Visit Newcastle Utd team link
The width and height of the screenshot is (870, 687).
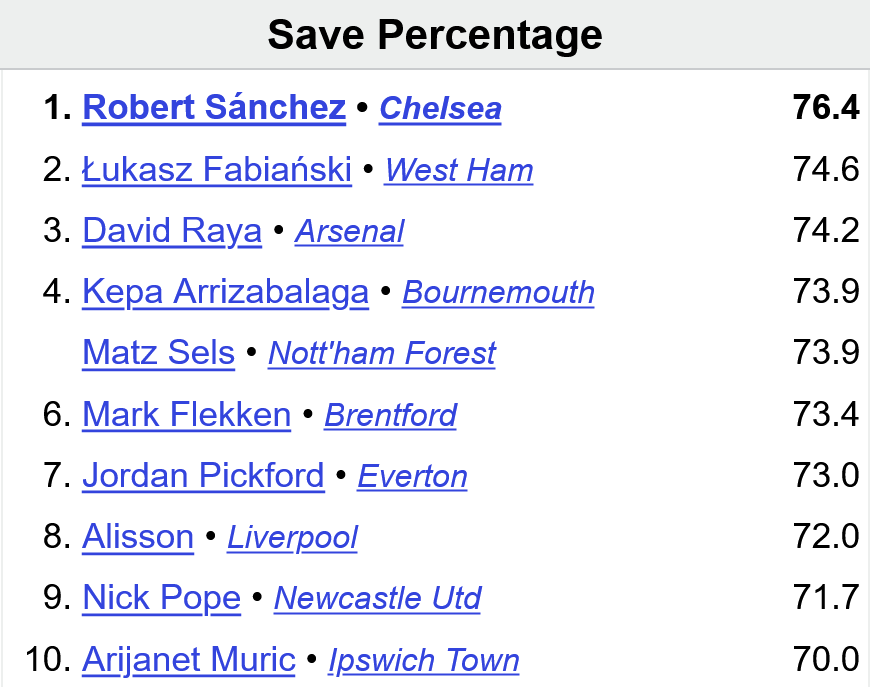[x=377, y=598]
